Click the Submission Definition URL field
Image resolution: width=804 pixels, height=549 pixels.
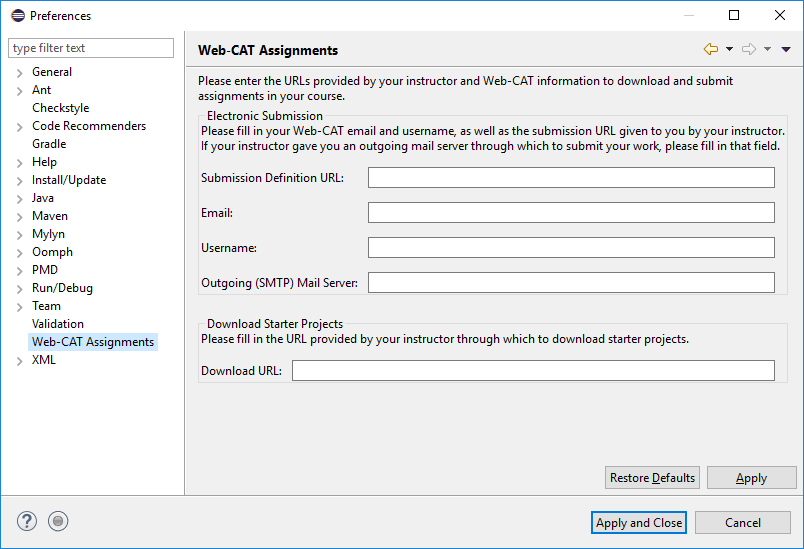[x=571, y=178]
